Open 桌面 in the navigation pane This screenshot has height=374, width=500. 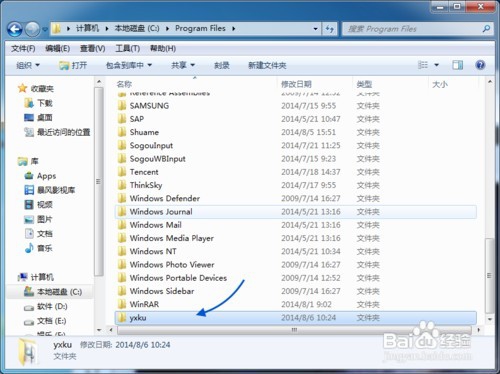click(x=38, y=118)
